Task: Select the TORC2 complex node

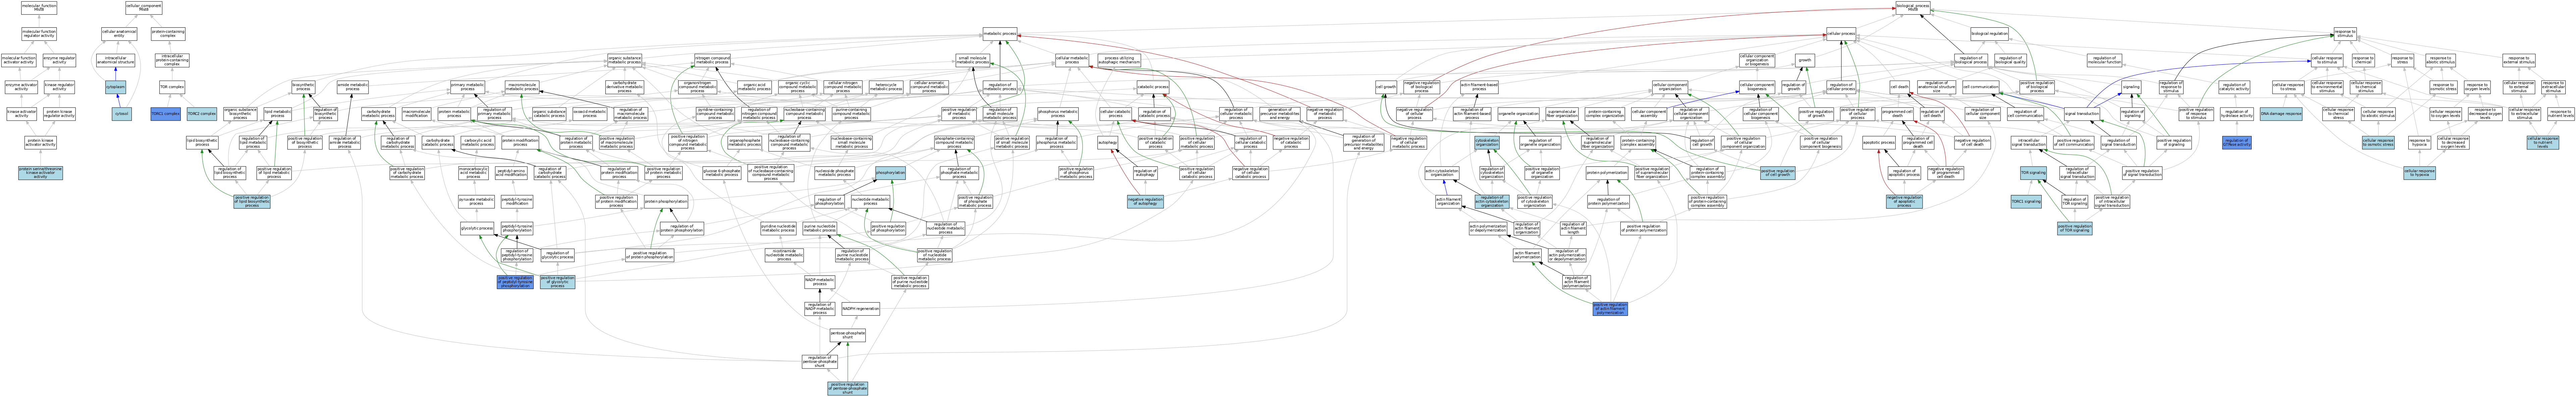Action: click(202, 114)
